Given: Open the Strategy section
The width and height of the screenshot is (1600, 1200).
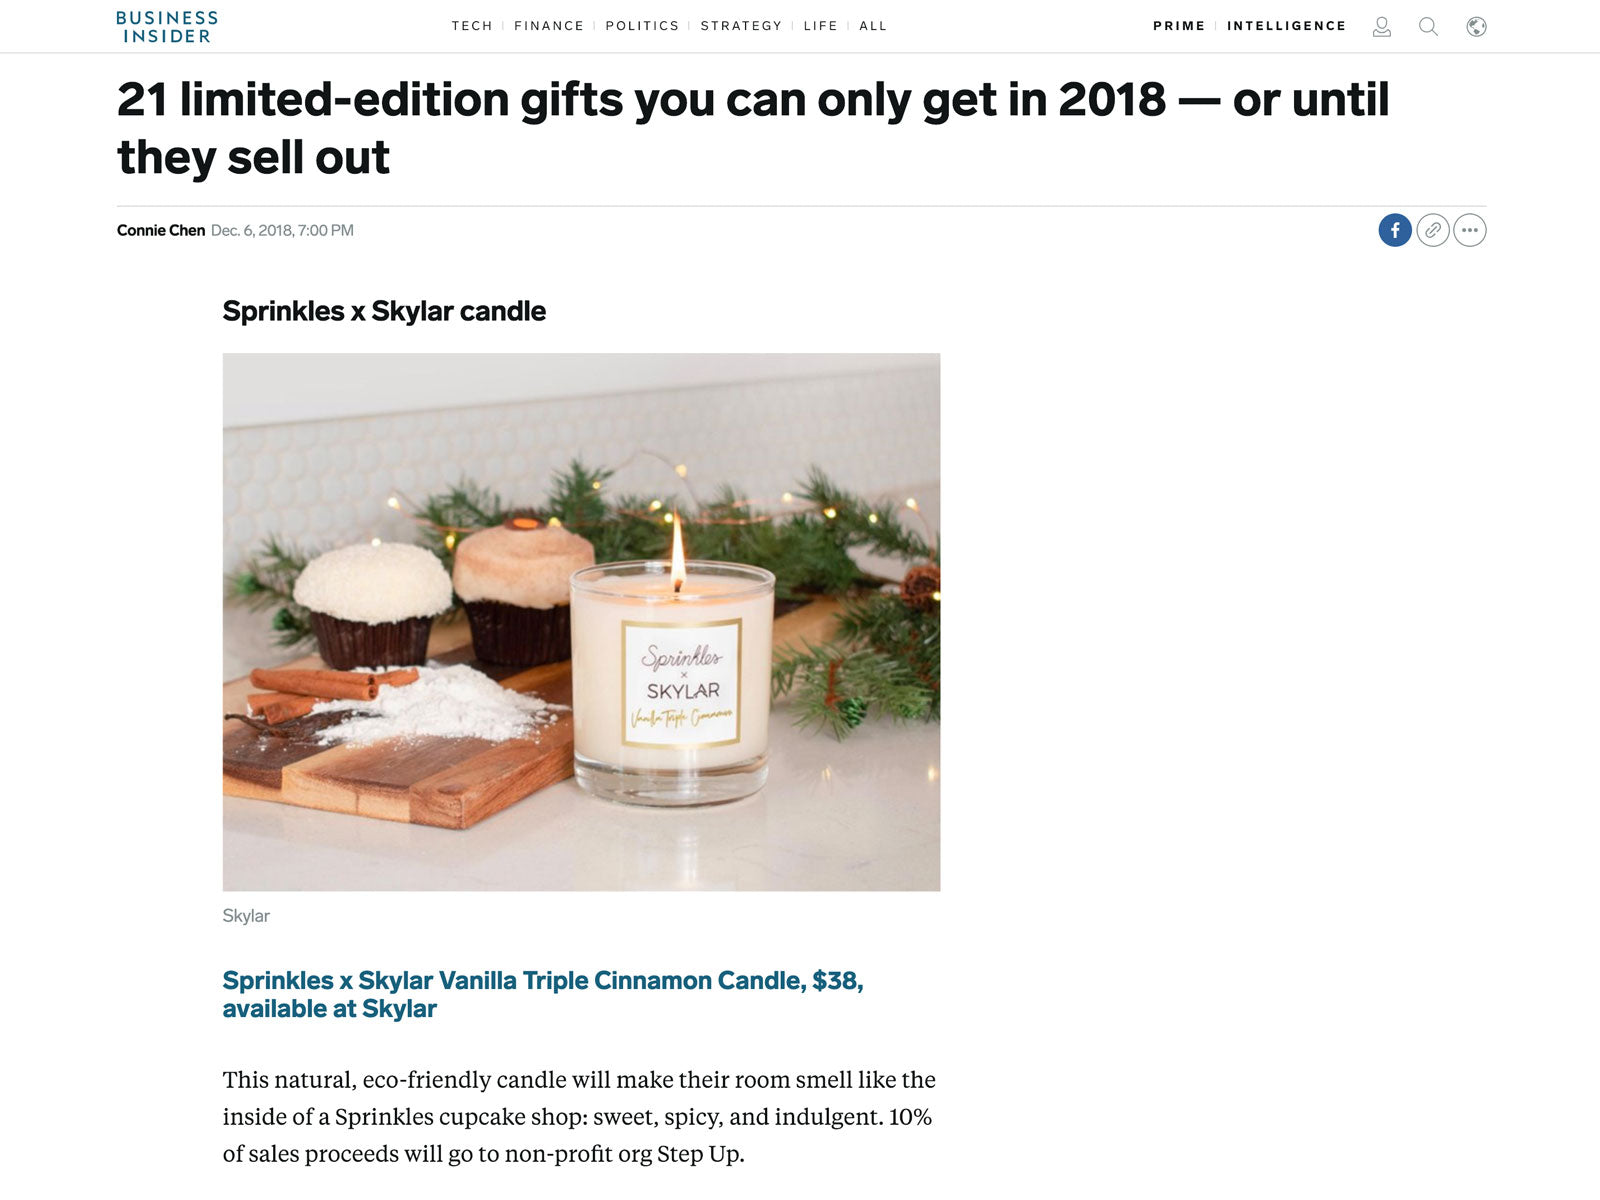Looking at the screenshot, I should (741, 26).
